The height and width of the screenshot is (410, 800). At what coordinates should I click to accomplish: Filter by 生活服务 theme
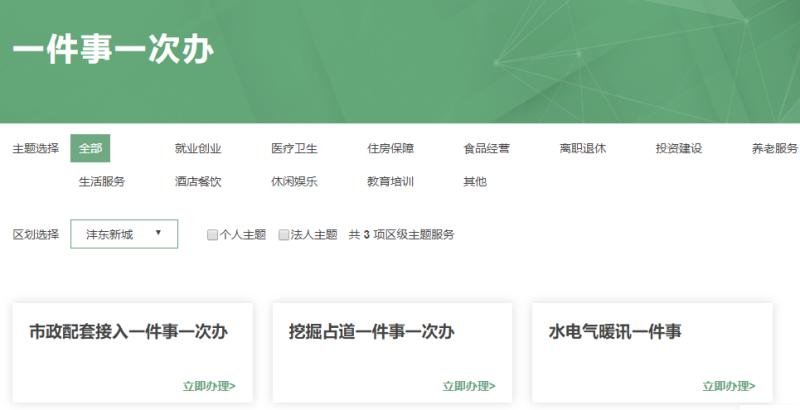point(102,182)
